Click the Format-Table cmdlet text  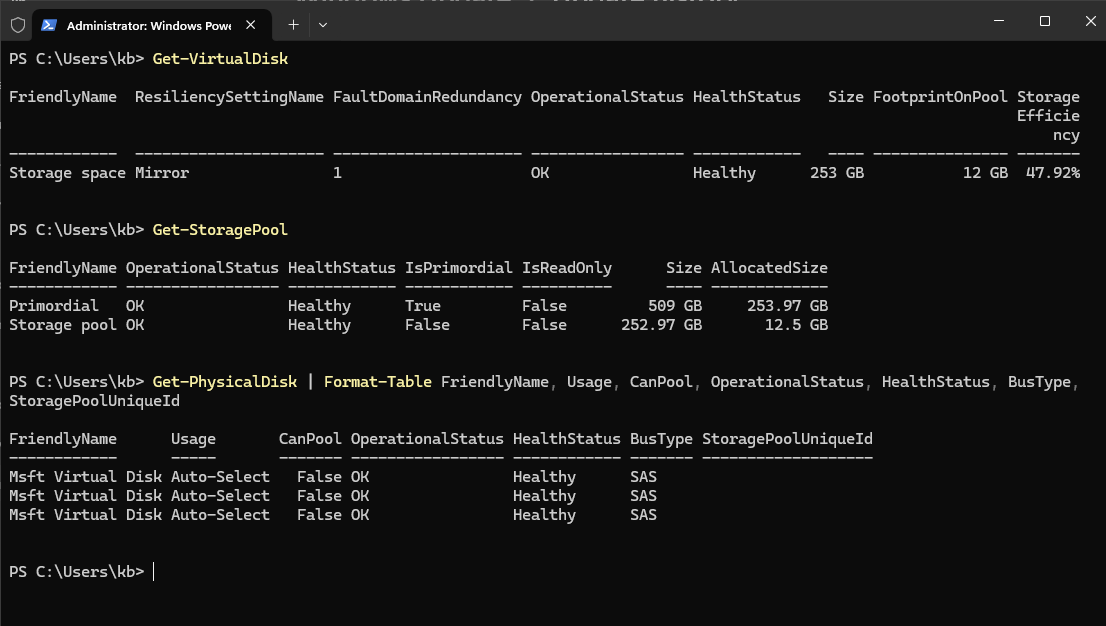coord(378,382)
